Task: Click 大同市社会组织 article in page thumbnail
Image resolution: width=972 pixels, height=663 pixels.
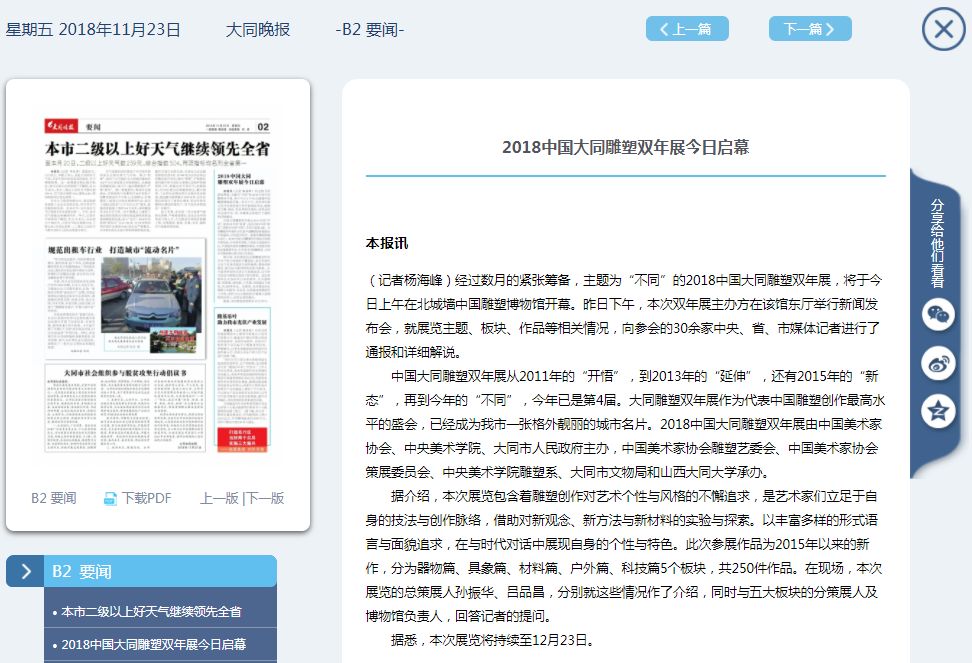Action: pyautogui.click(x=125, y=408)
